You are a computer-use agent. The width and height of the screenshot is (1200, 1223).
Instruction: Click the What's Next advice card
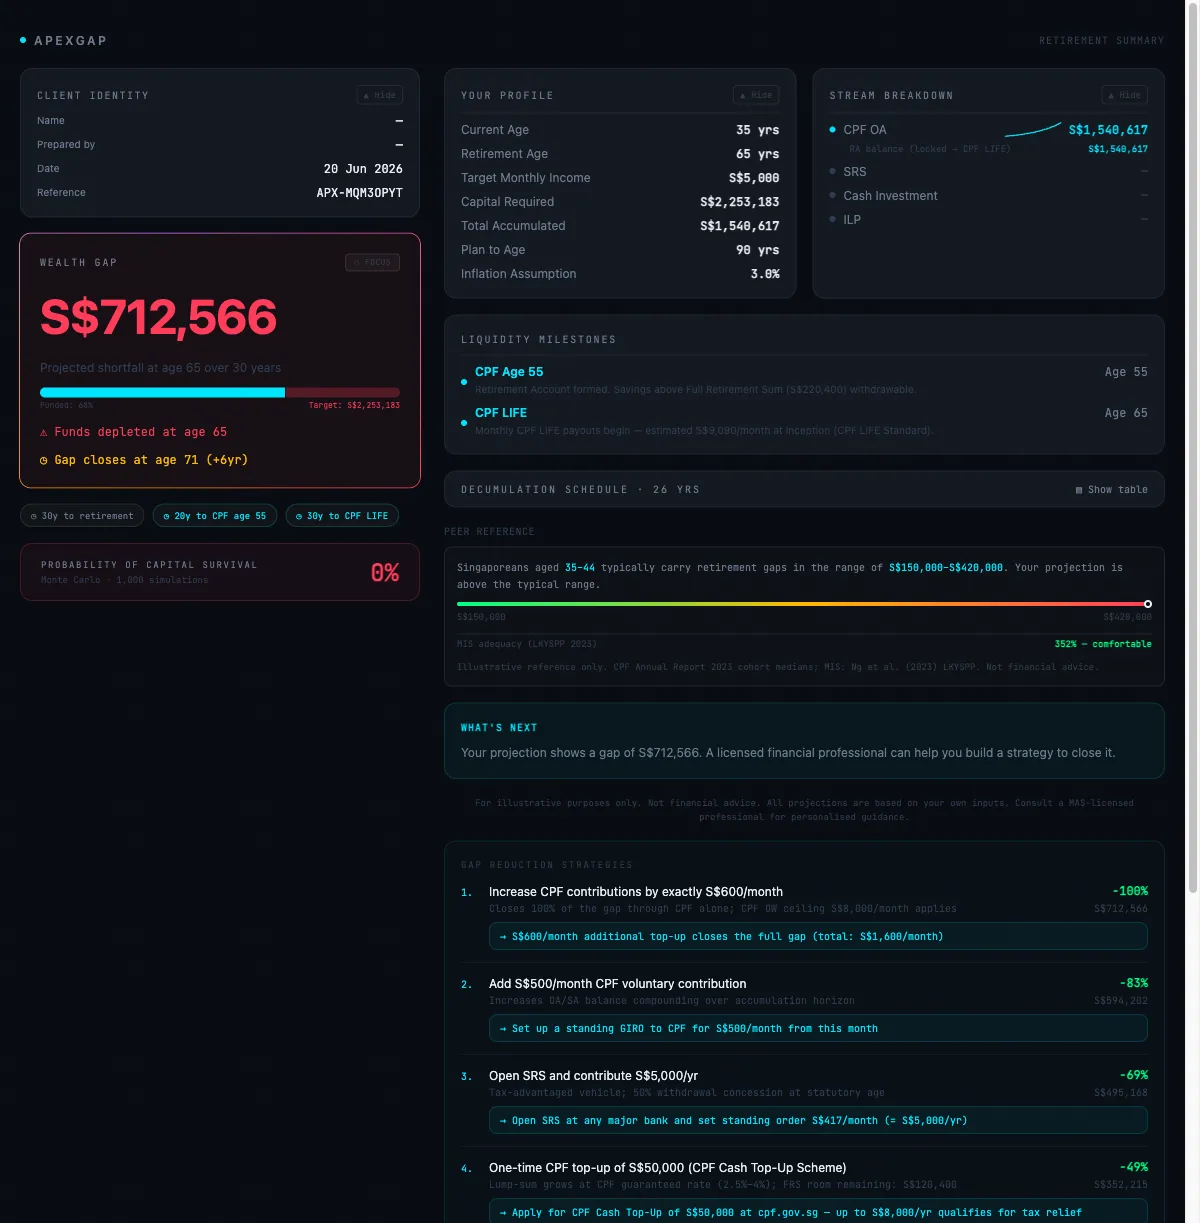tap(804, 741)
